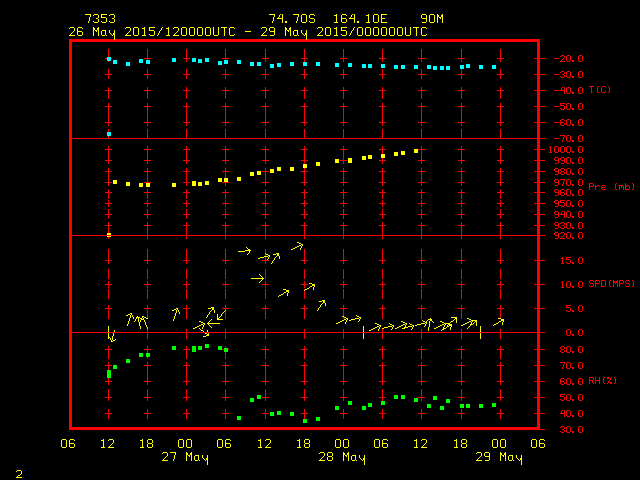
Task: Click the 60.0 humidity tick value
Action: (x=571, y=382)
